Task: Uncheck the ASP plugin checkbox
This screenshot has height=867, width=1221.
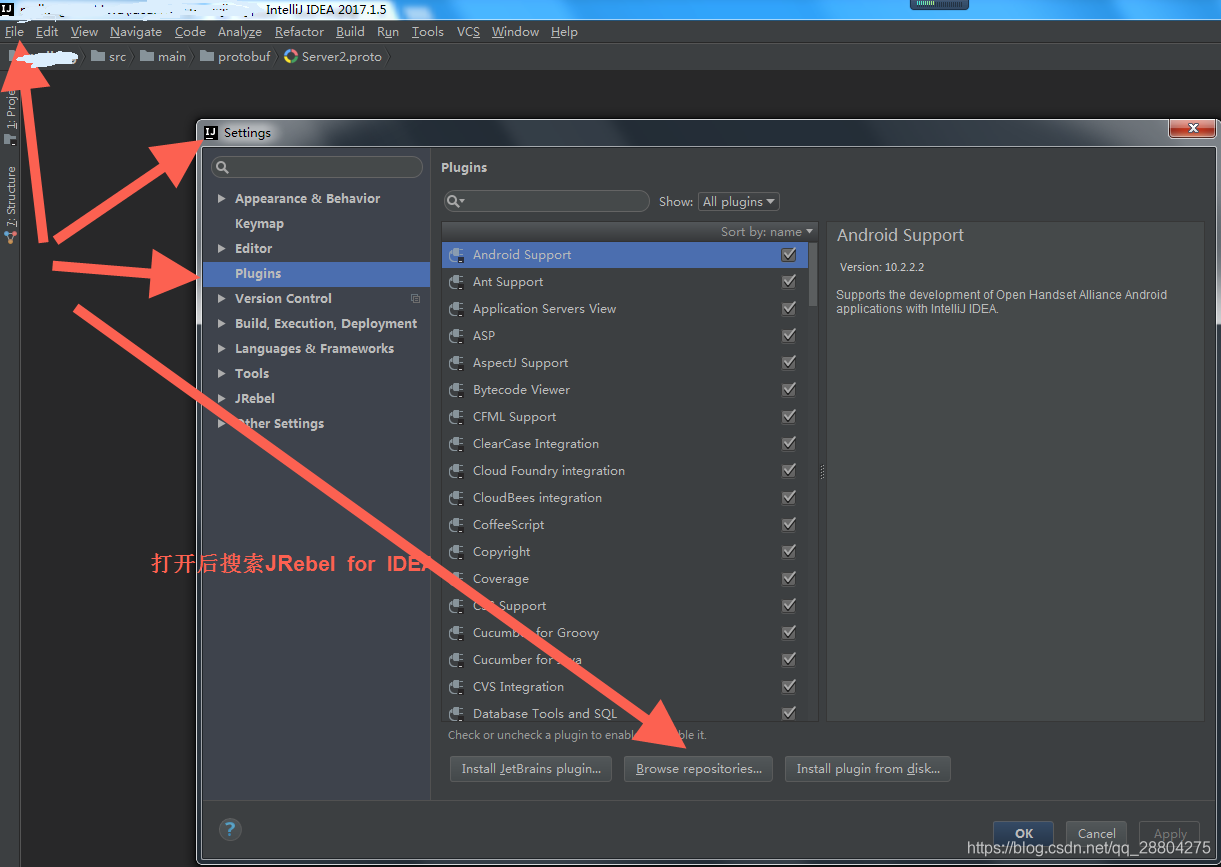Action: click(x=789, y=336)
